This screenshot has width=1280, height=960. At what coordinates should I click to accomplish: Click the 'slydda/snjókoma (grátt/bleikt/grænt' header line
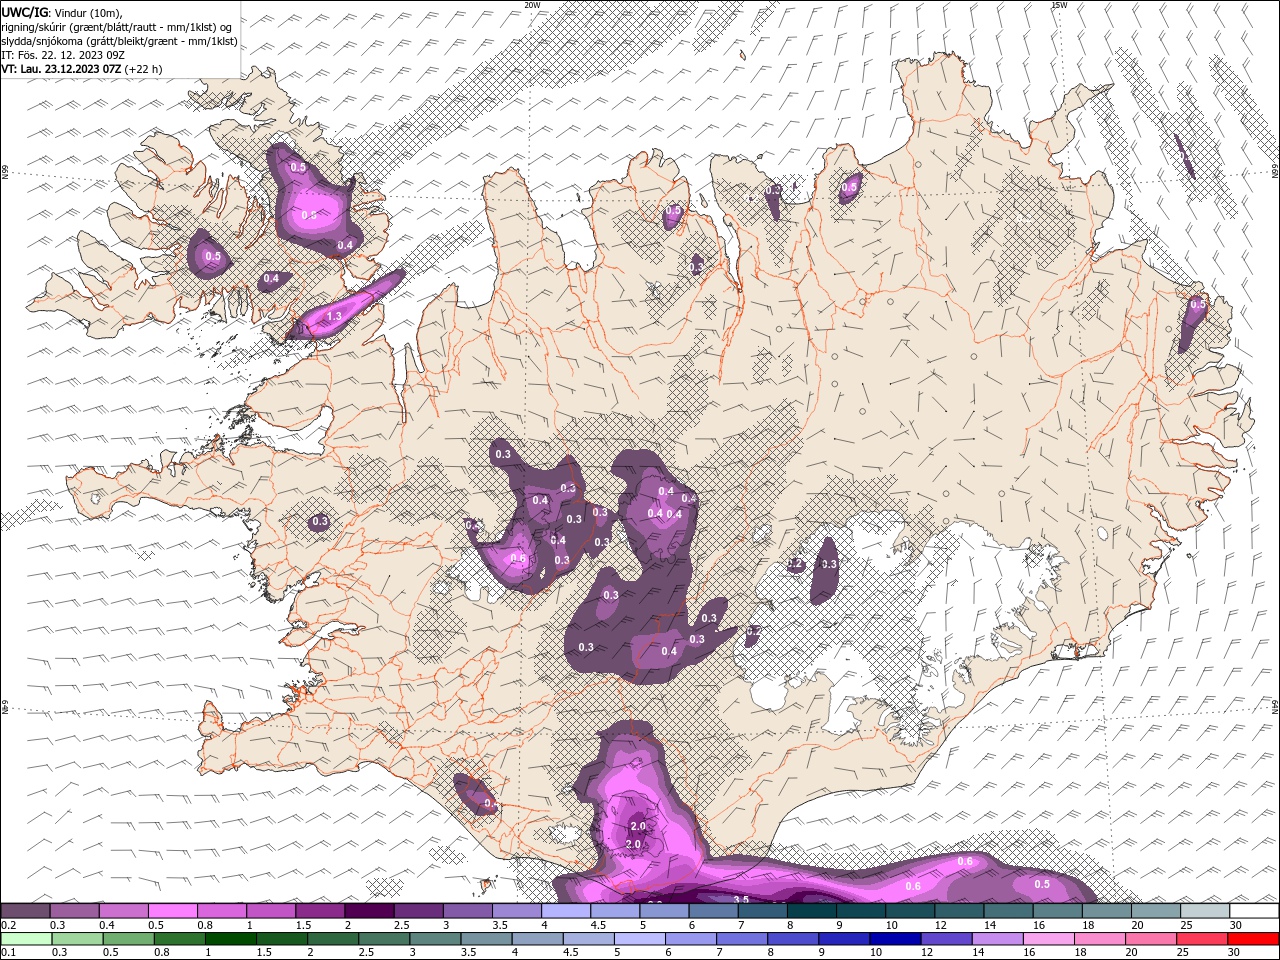coord(120,41)
